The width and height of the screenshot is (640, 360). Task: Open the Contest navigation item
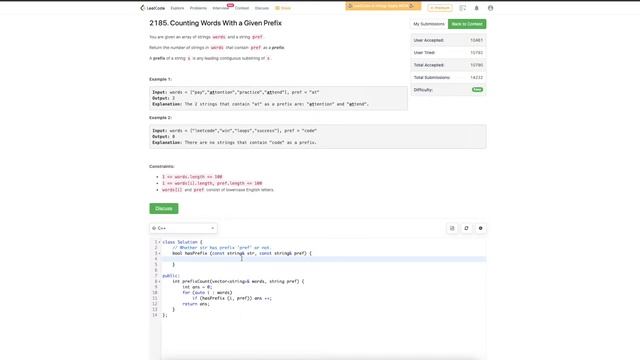(242, 8)
